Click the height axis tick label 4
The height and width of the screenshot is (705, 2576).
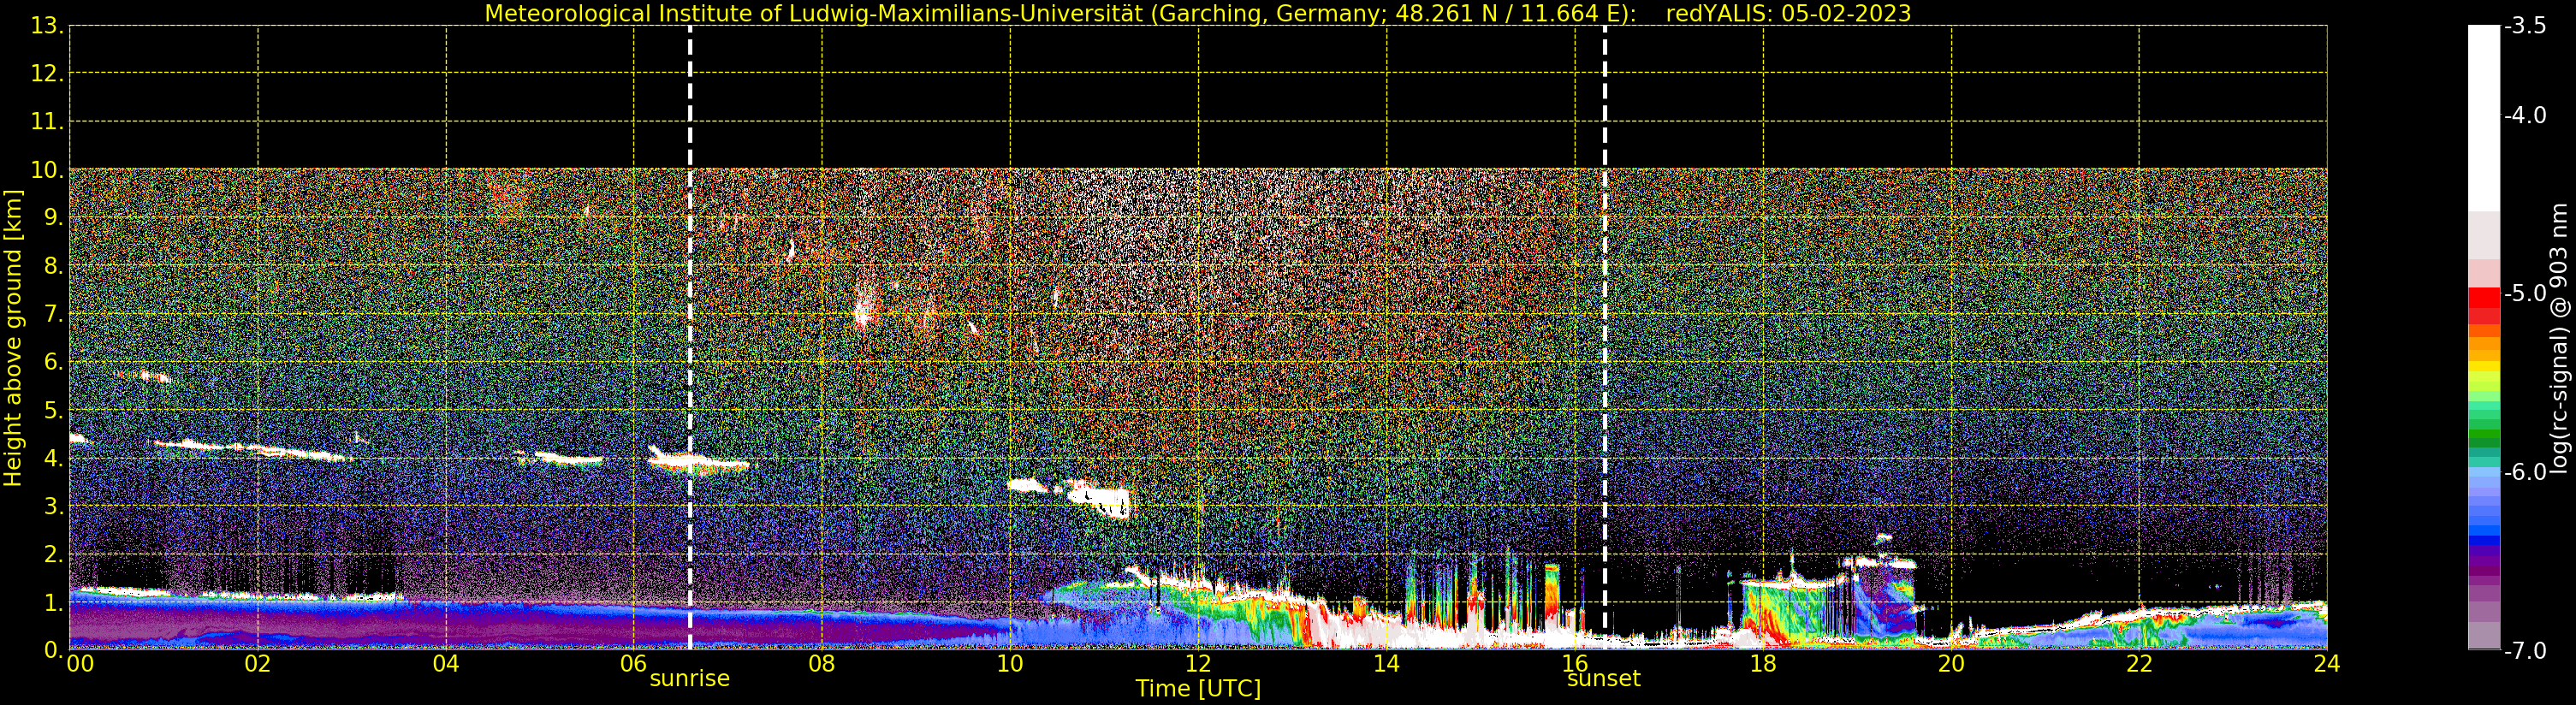click(52, 458)
